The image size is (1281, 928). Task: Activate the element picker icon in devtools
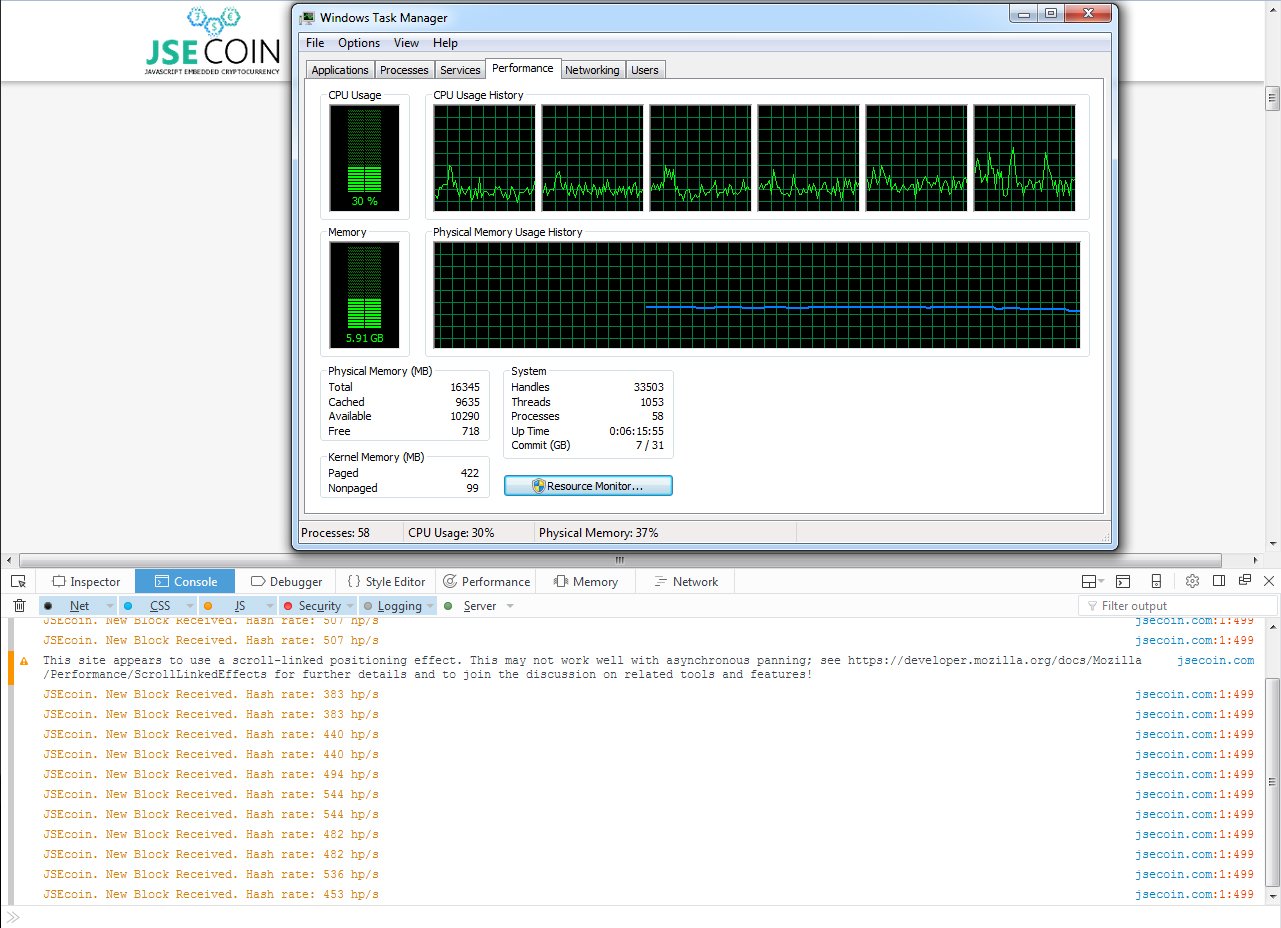click(18, 581)
